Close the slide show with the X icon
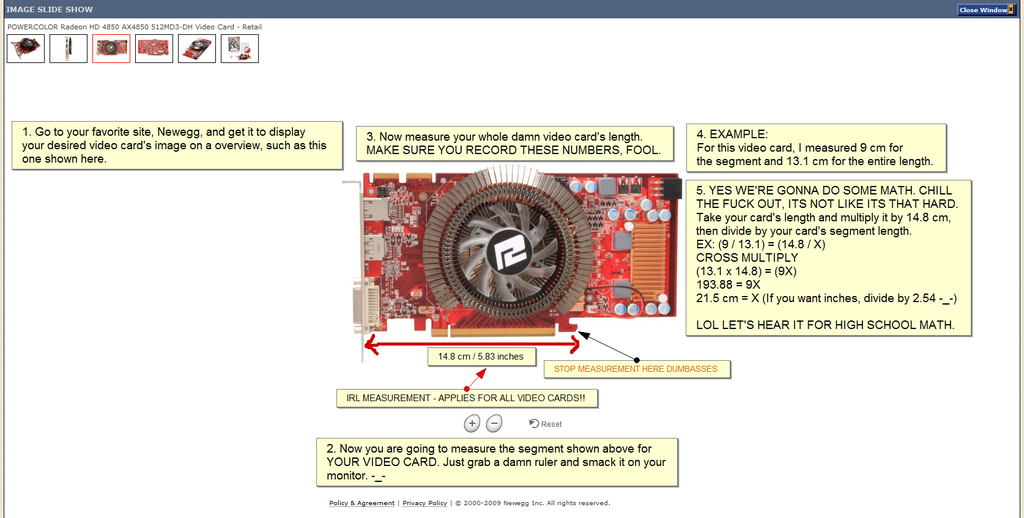Screen dimensions: 1024x518 [1012, 10]
